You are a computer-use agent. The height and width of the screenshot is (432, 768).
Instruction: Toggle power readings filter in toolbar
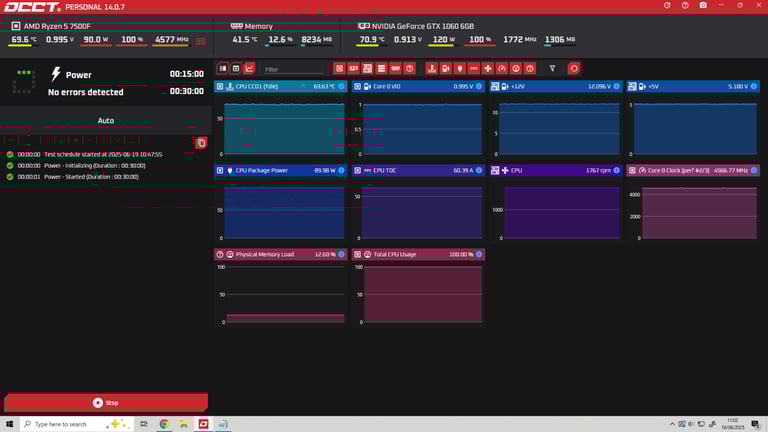point(460,69)
